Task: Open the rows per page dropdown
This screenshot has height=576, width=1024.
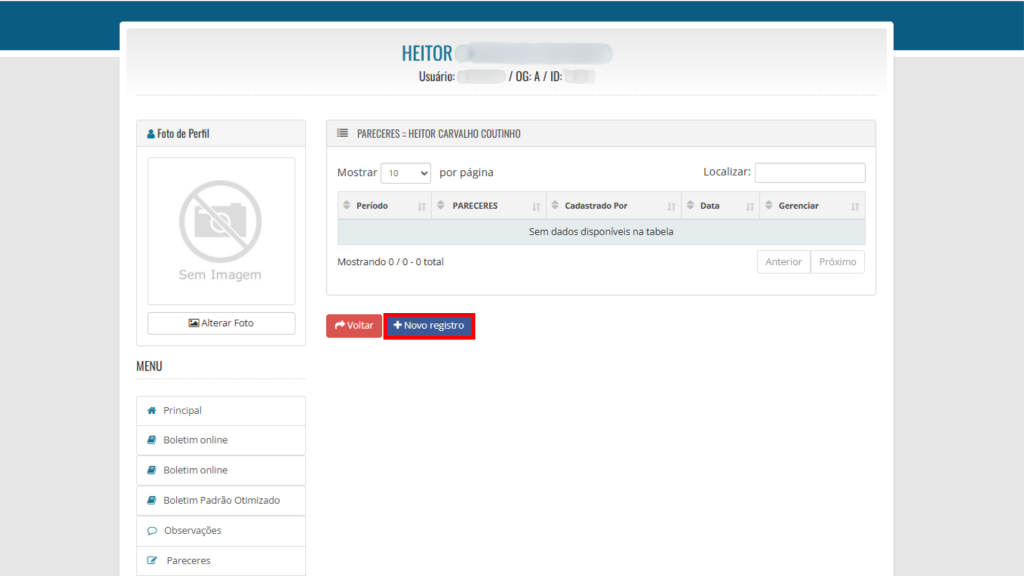Action: pos(405,173)
